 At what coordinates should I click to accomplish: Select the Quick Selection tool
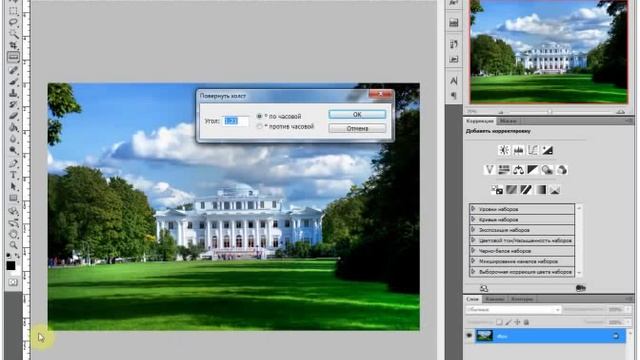[13, 33]
